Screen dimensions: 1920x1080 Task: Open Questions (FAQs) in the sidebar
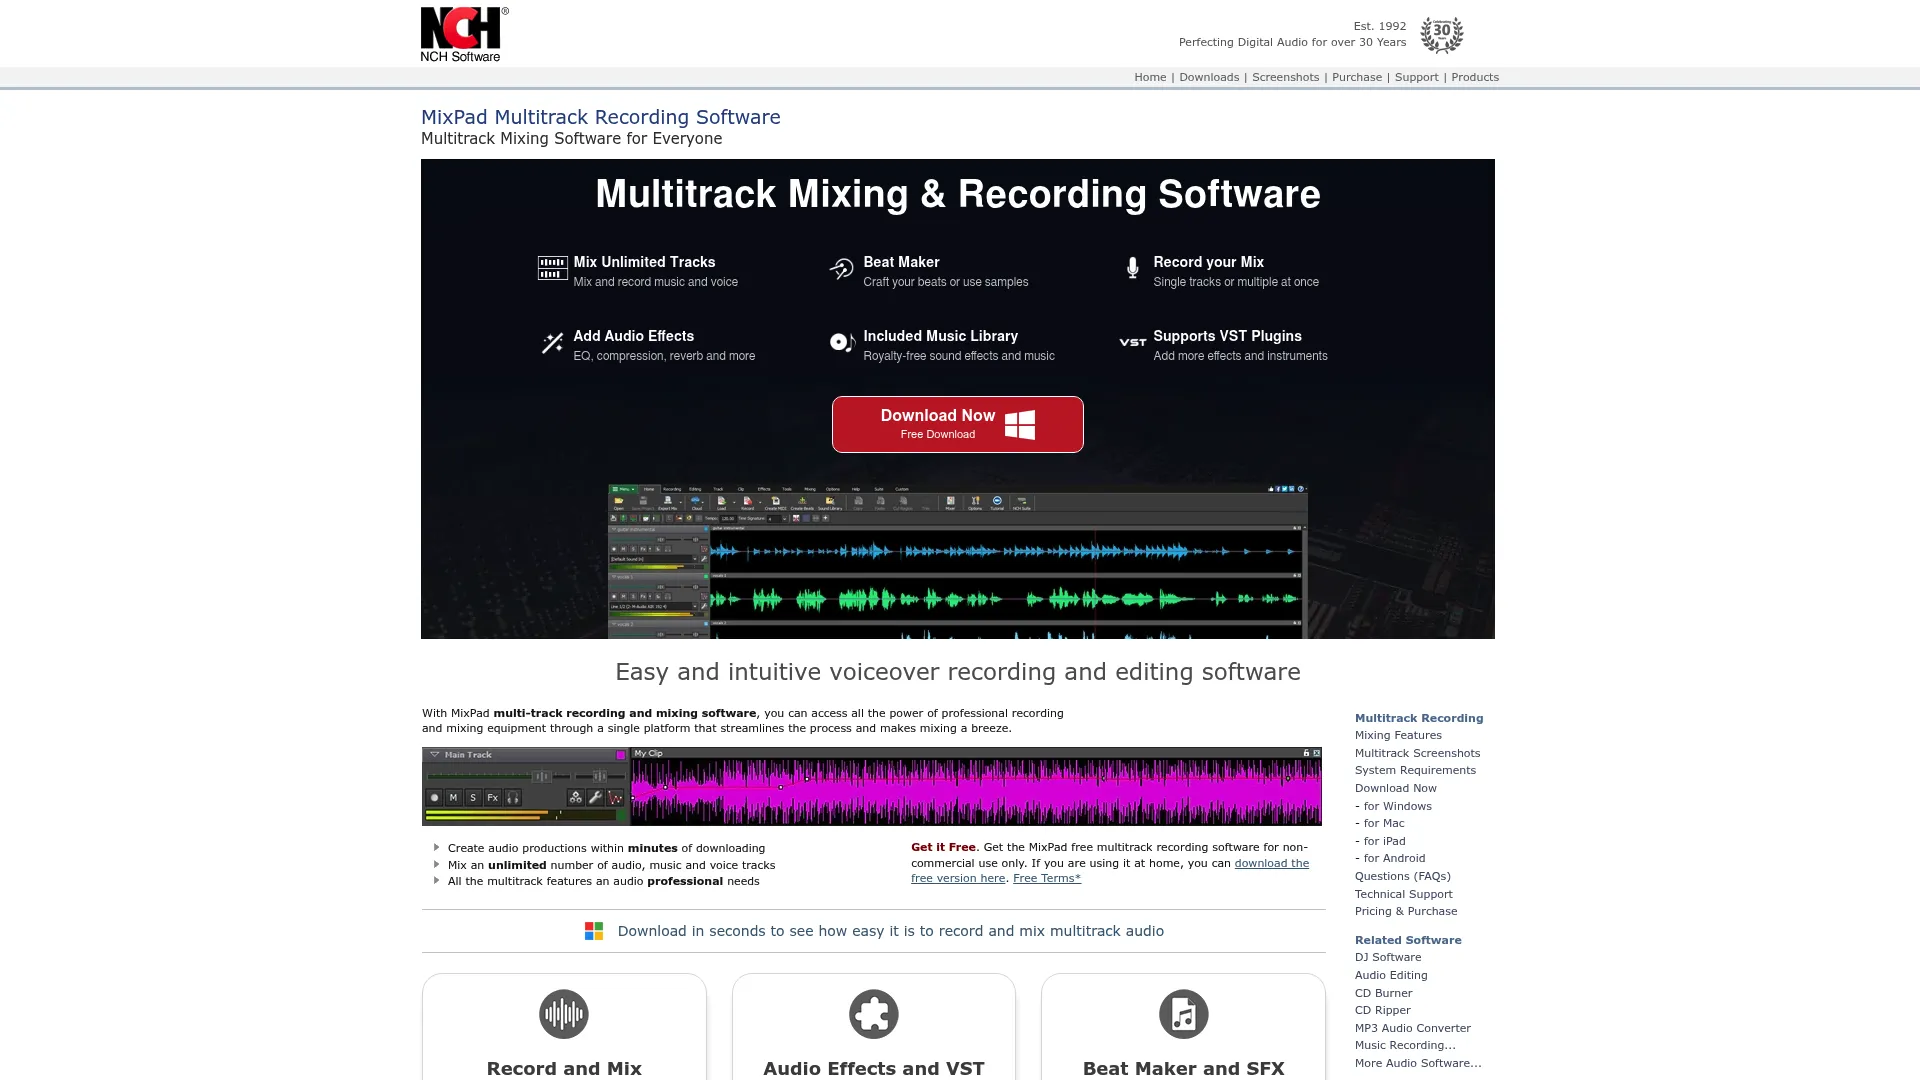pos(1402,876)
